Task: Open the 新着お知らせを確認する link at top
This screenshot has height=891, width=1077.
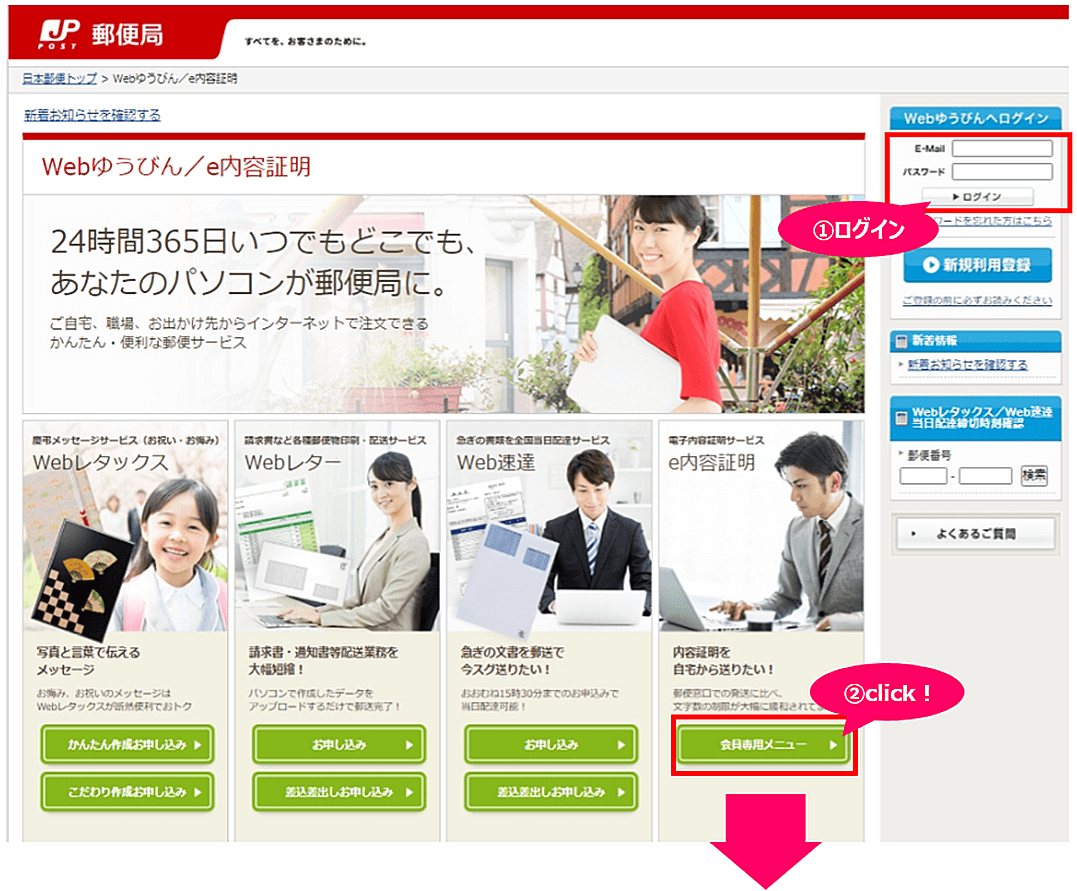Action: 92,115
